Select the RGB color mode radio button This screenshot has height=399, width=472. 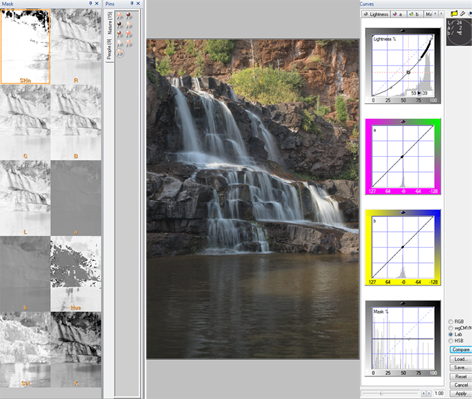click(x=451, y=322)
